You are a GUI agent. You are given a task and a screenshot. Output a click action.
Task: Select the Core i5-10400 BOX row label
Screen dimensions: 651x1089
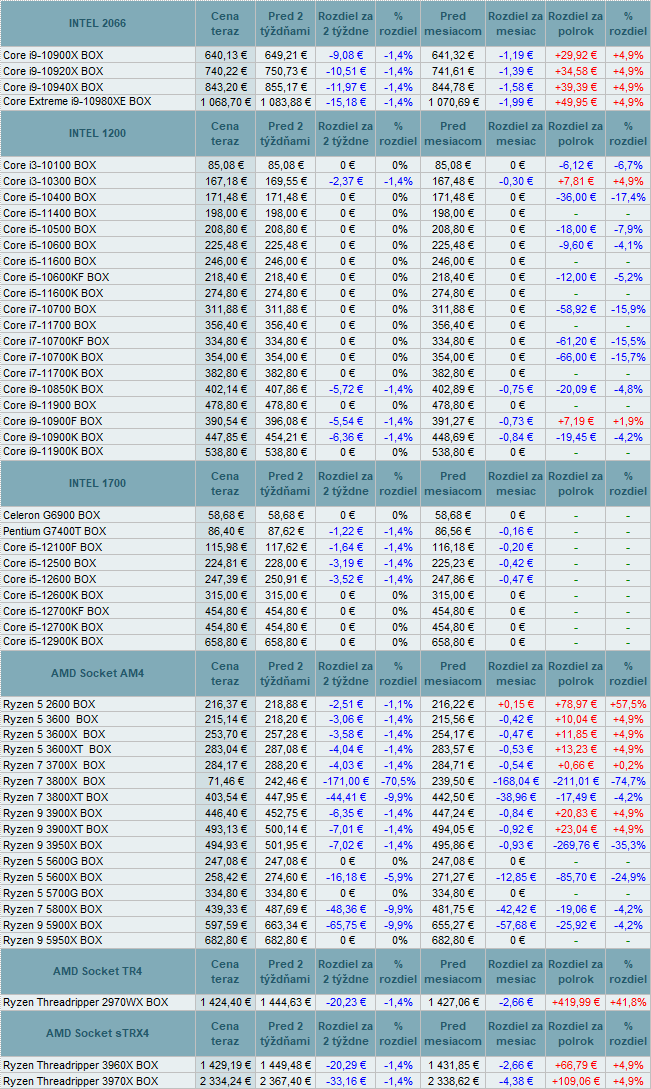pyautogui.click(x=49, y=197)
